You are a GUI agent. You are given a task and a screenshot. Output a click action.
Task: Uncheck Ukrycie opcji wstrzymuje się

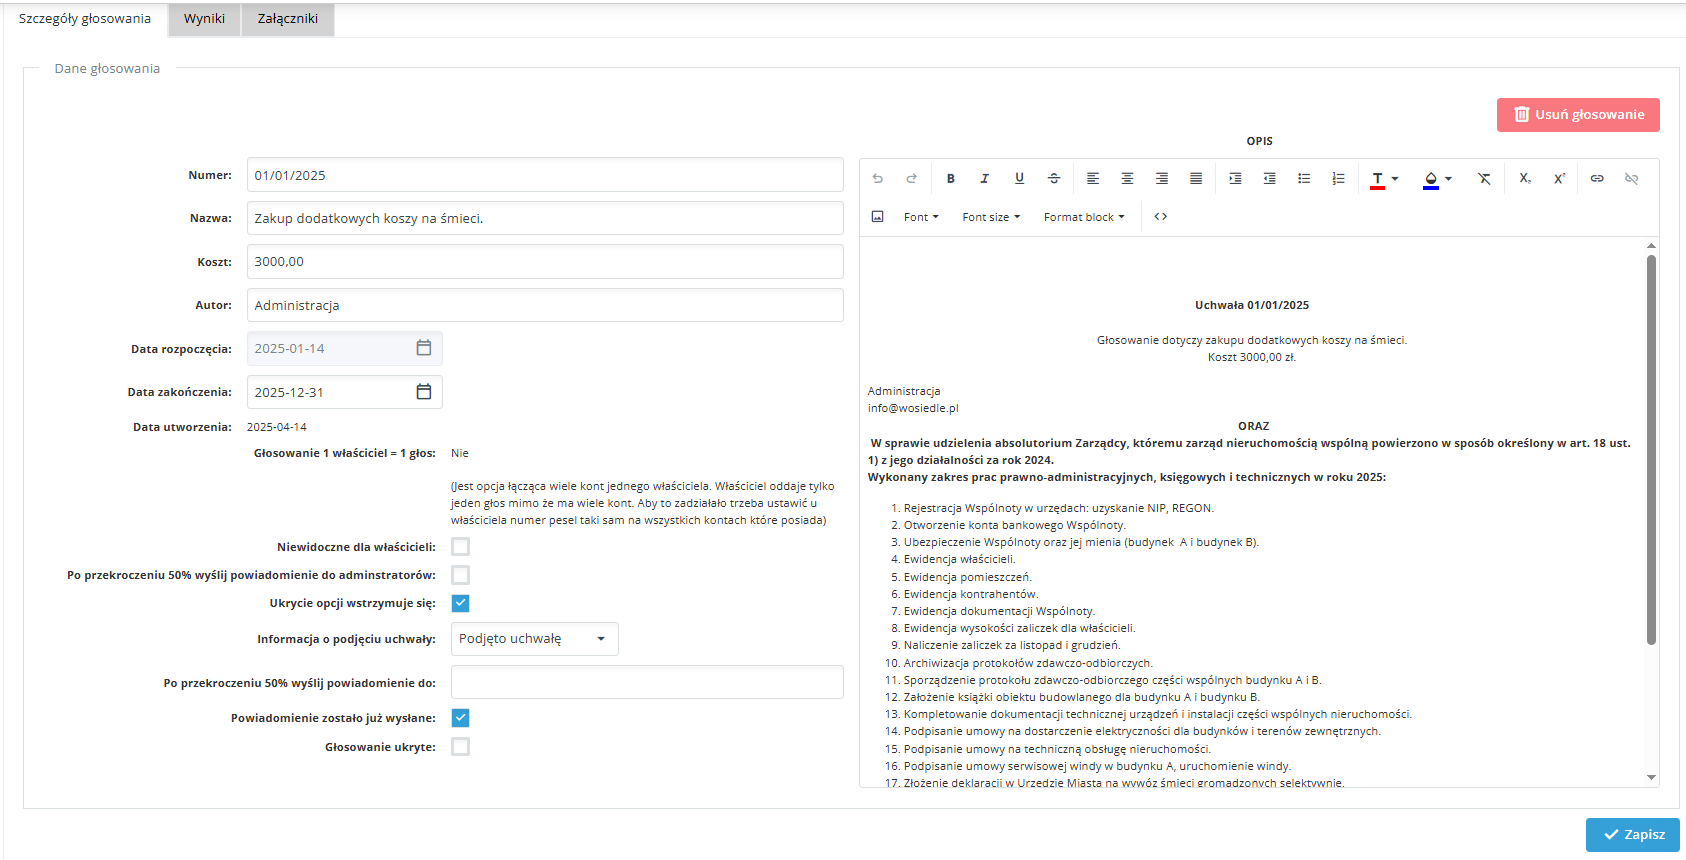pos(460,603)
